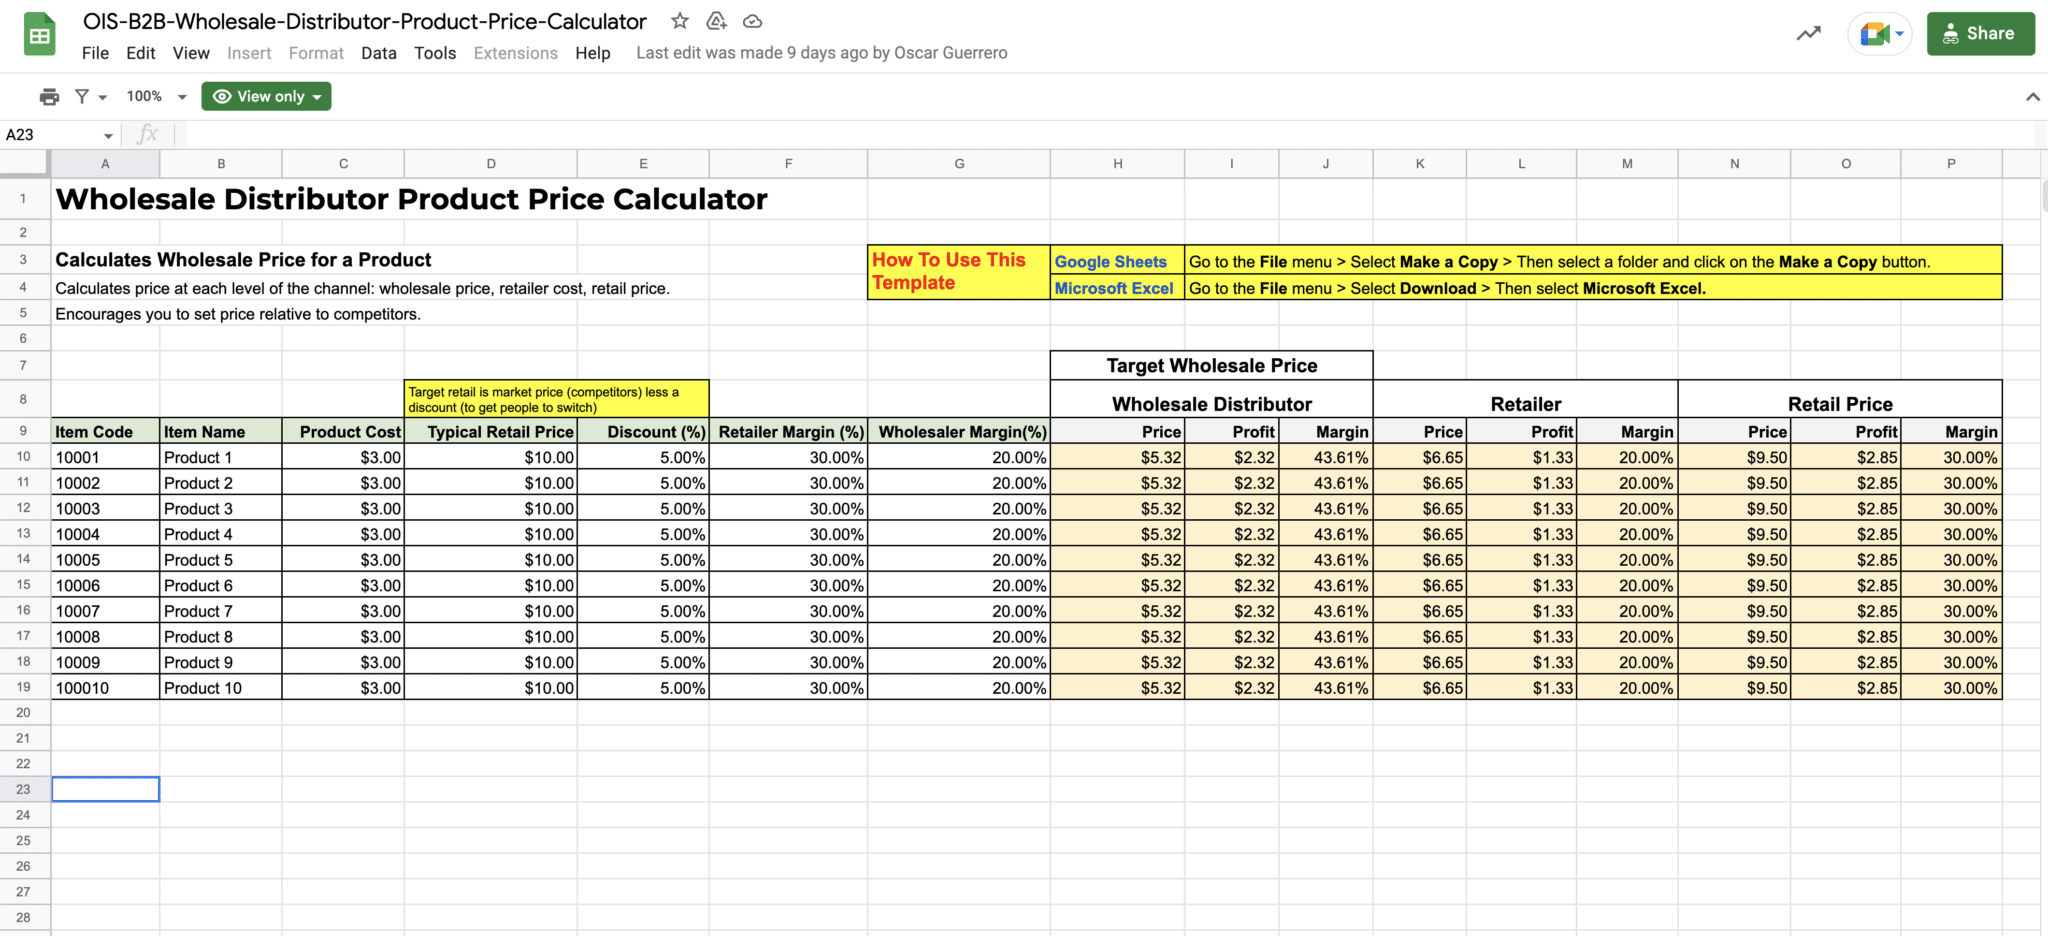Open the spreadsheet activity trends icon
The image size is (2048, 936).
click(1808, 33)
